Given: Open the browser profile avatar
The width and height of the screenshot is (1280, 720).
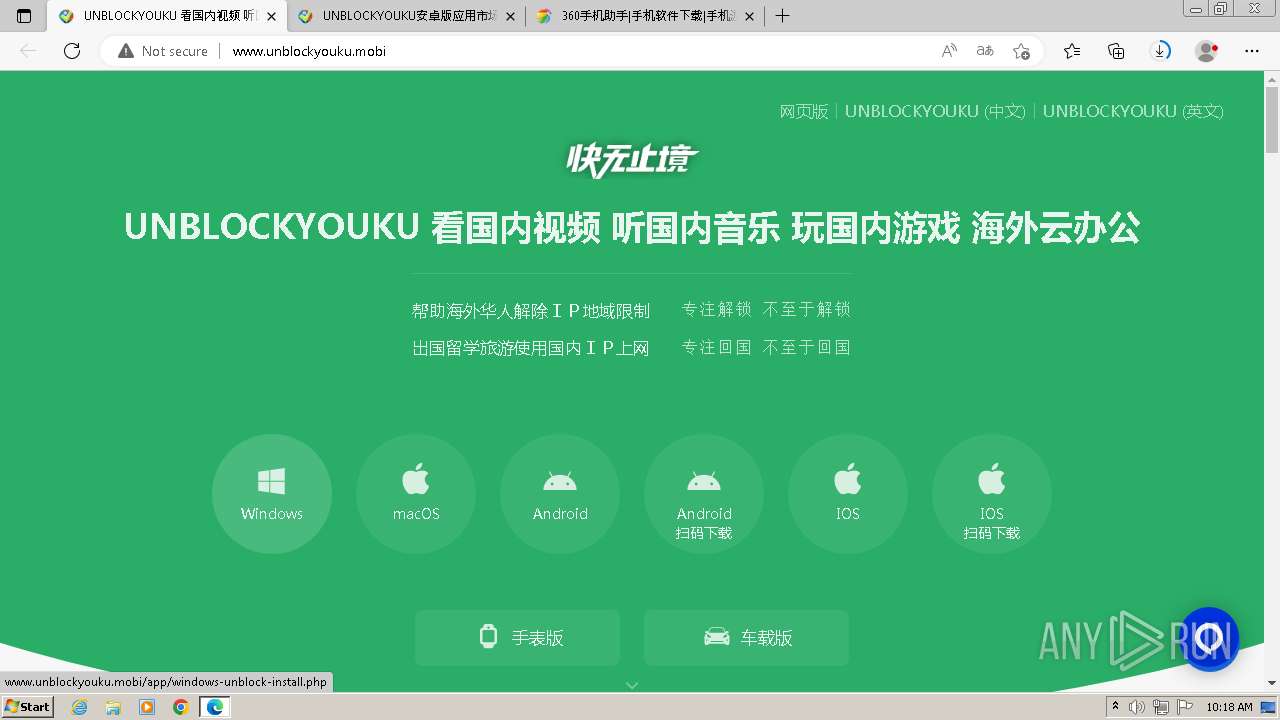Looking at the screenshot, I should click(1207, 51).
